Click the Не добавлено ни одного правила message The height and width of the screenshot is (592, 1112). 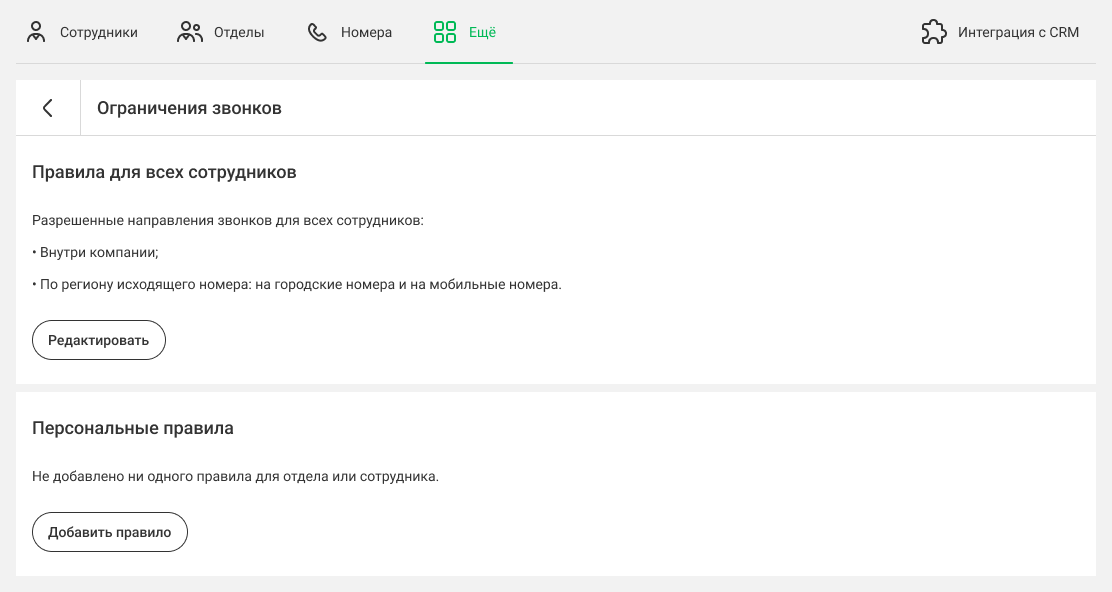coord(235,476)
